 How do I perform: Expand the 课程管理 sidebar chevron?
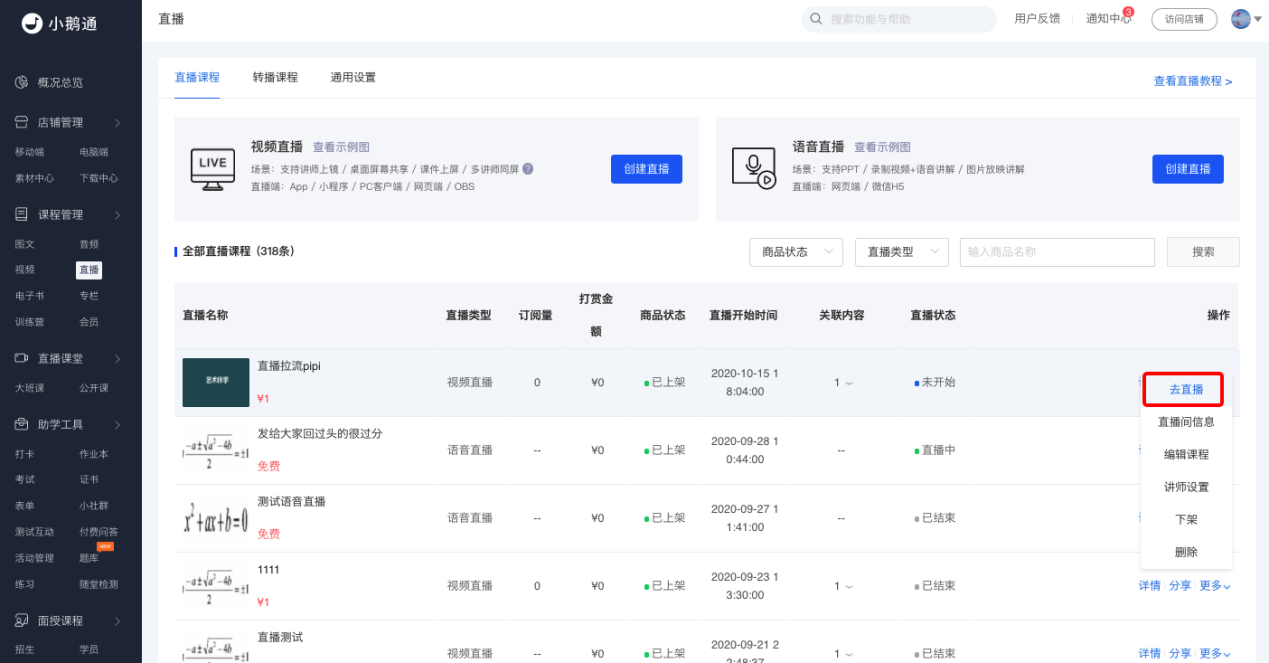[117, 214]
